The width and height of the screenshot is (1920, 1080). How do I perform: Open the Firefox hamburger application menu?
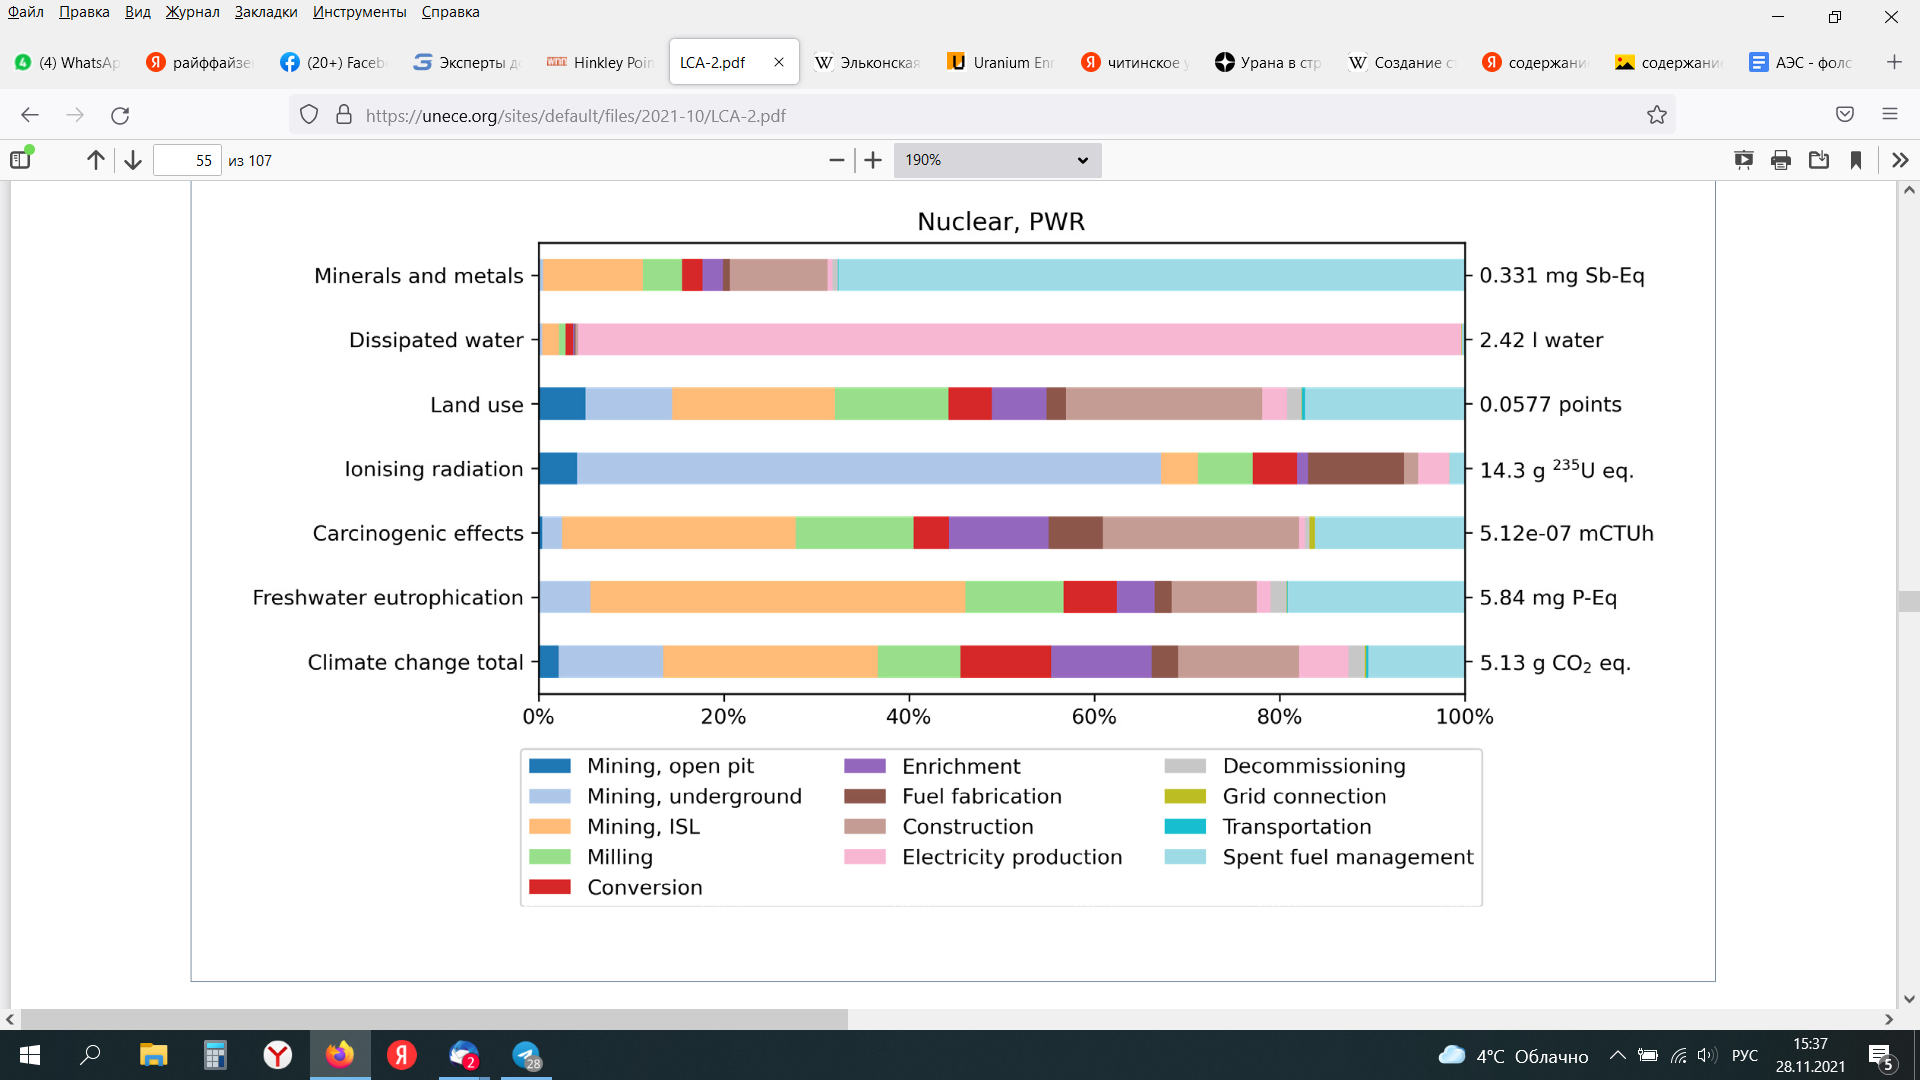[1889, 114]
